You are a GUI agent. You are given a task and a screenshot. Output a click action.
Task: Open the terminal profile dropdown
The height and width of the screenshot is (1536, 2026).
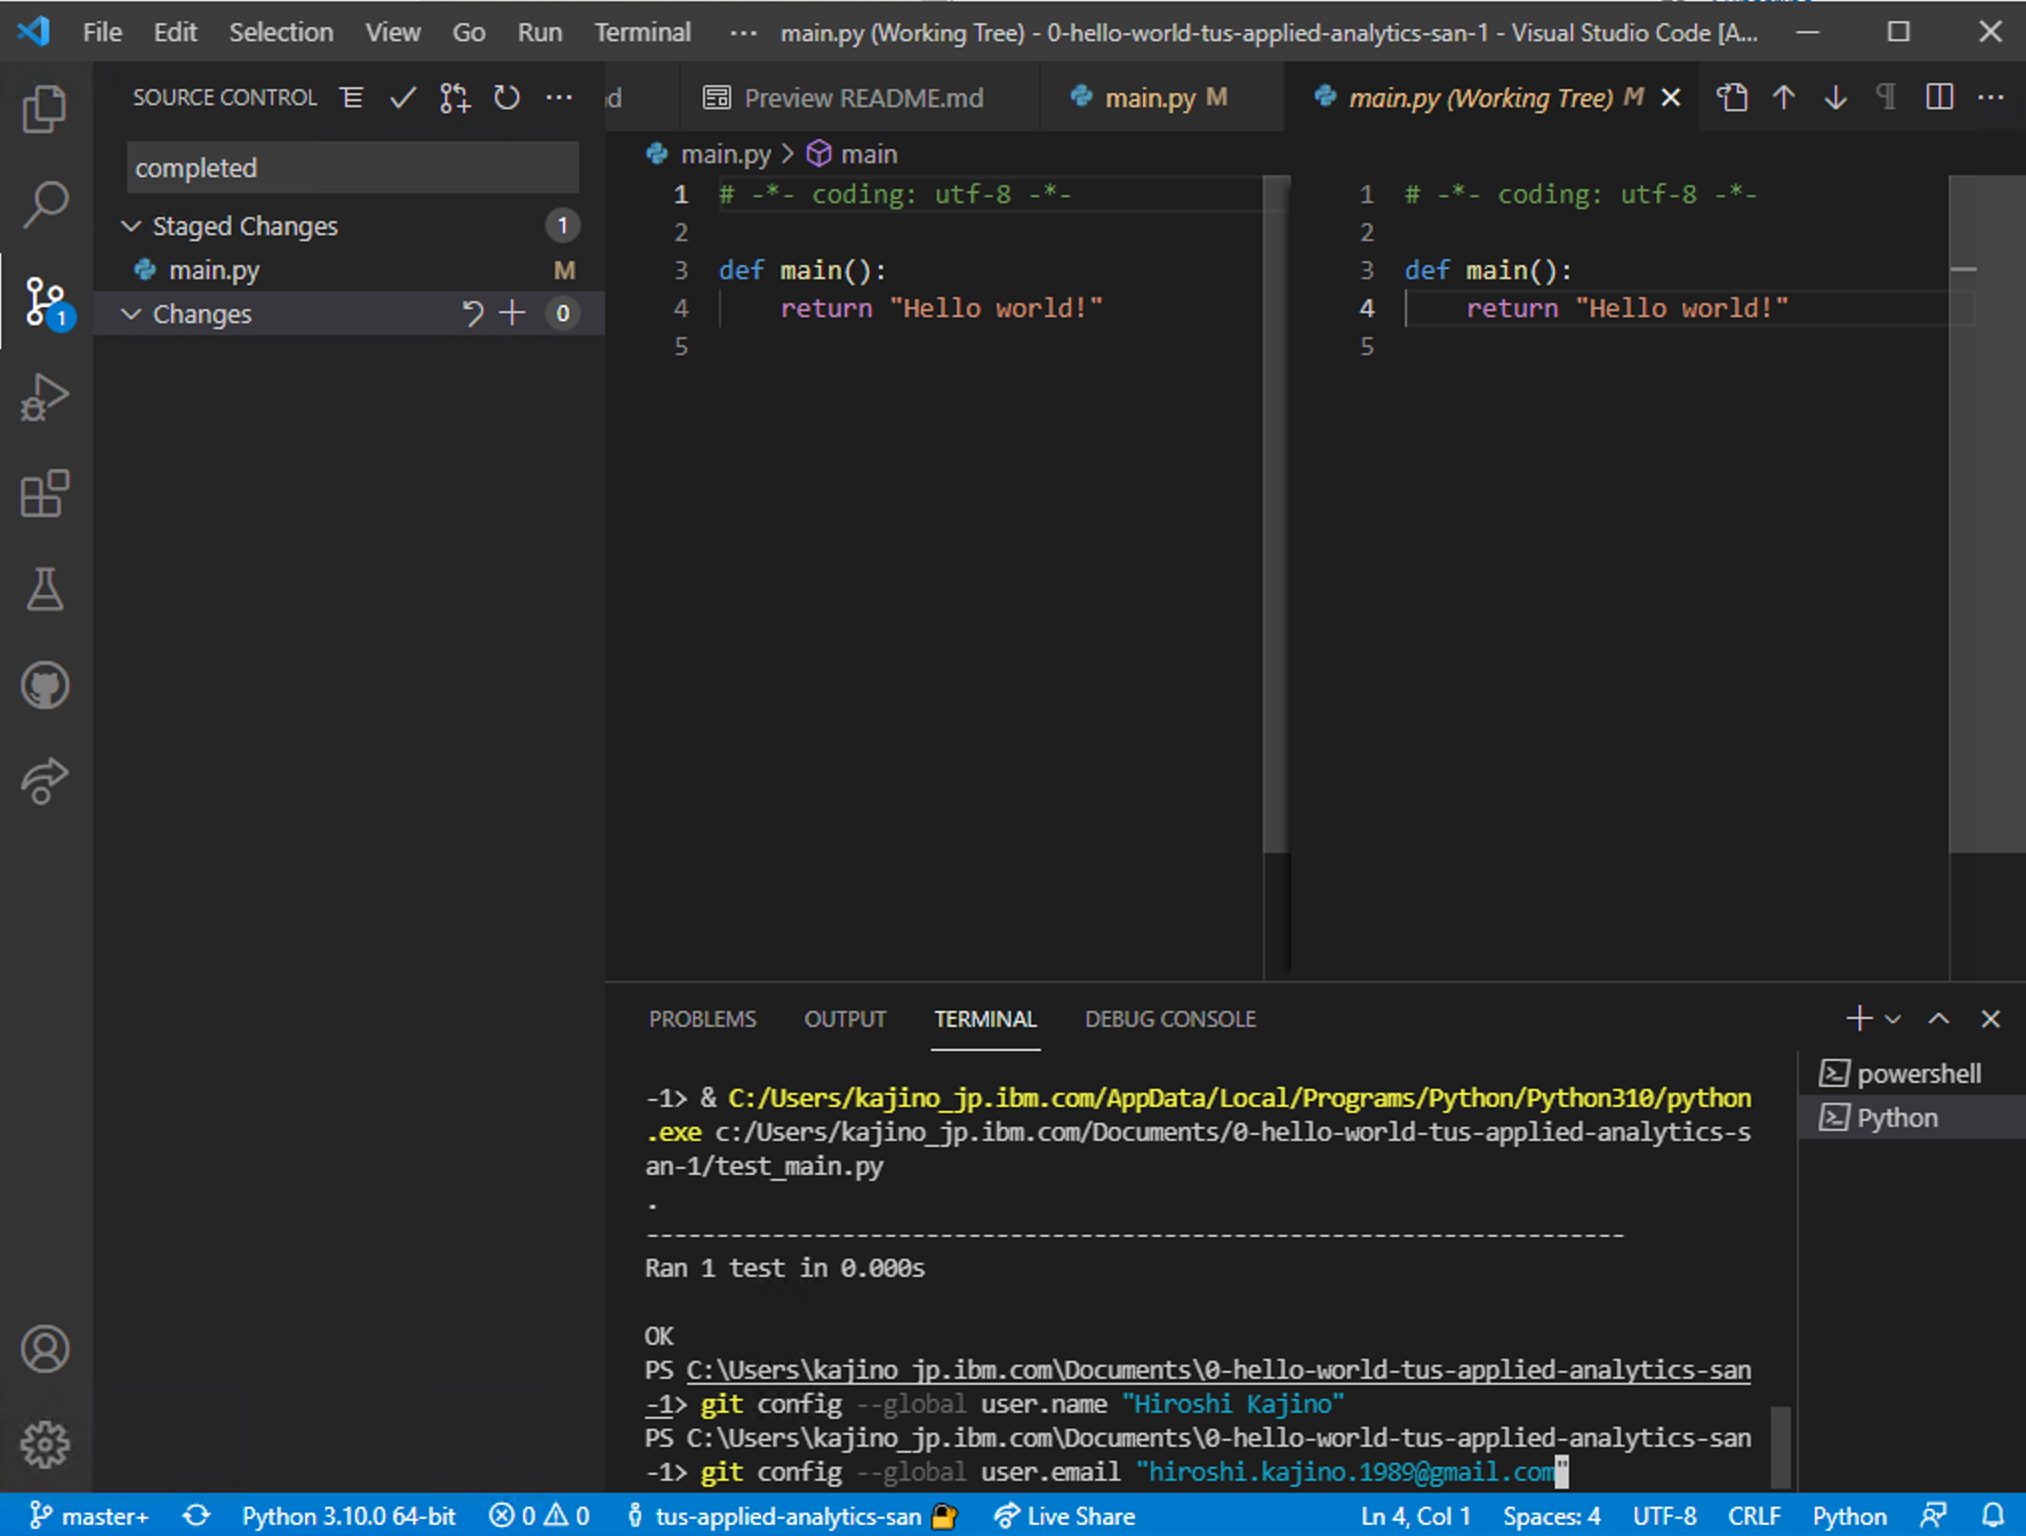click(1890, 1019)
